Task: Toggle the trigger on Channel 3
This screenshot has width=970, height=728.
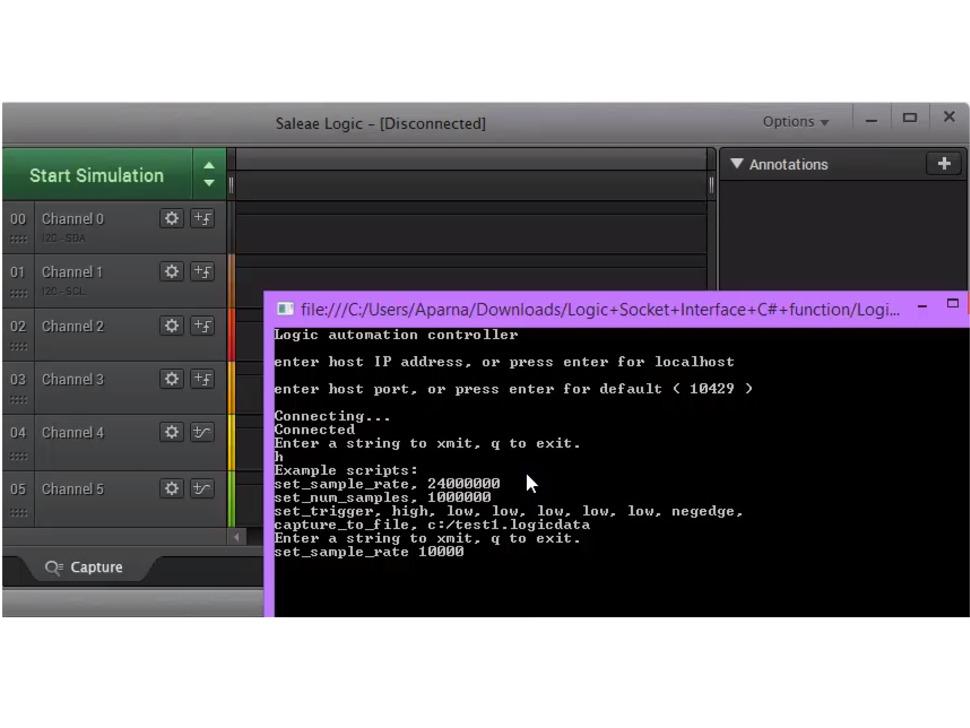Action: (x=202, y=379)
